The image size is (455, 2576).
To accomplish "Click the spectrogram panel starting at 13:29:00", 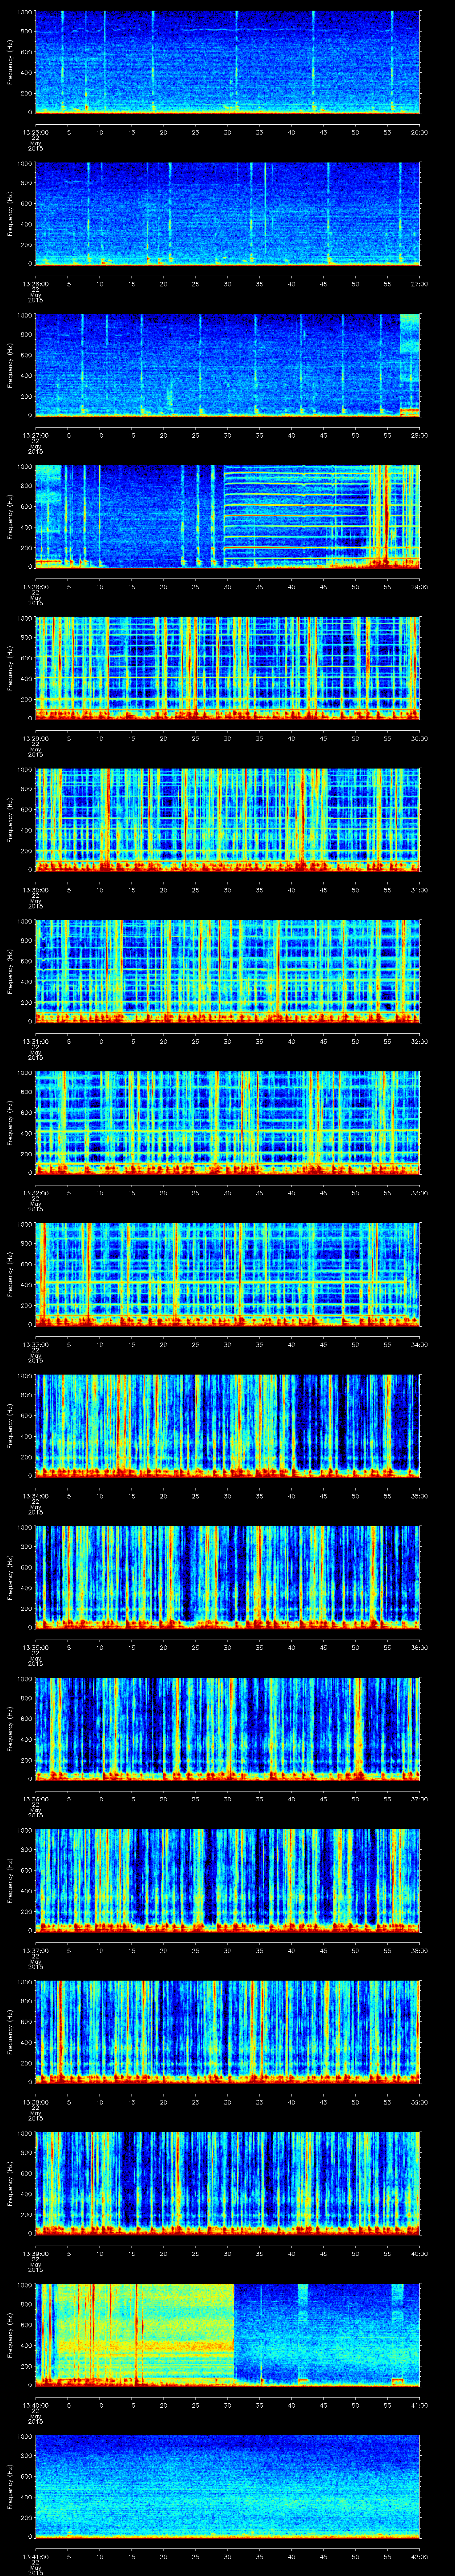I will pyautogui.click(x=228, y=668).
